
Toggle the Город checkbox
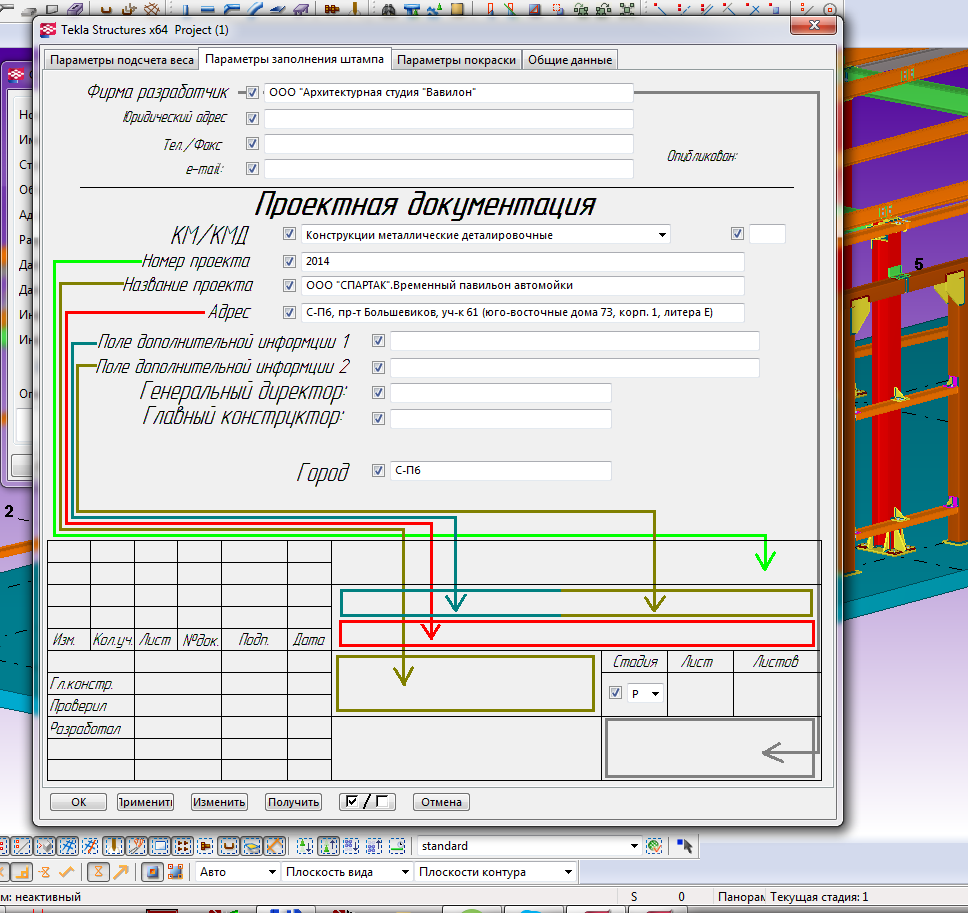[378, 471]
